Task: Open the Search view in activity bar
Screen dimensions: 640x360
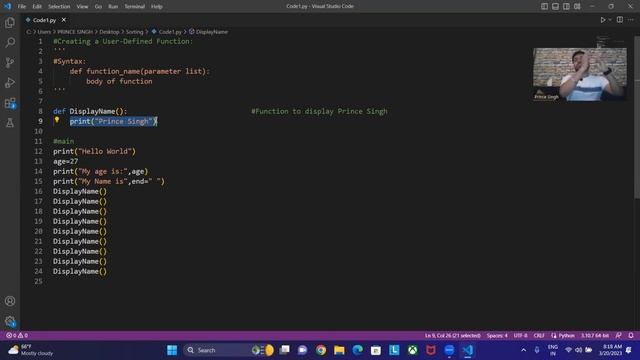Action: [10, 42]
